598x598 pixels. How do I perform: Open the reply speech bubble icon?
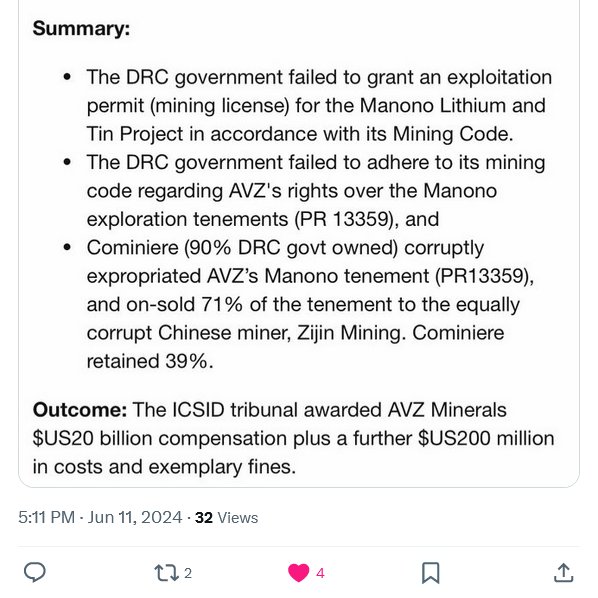[x=35, y=572]
